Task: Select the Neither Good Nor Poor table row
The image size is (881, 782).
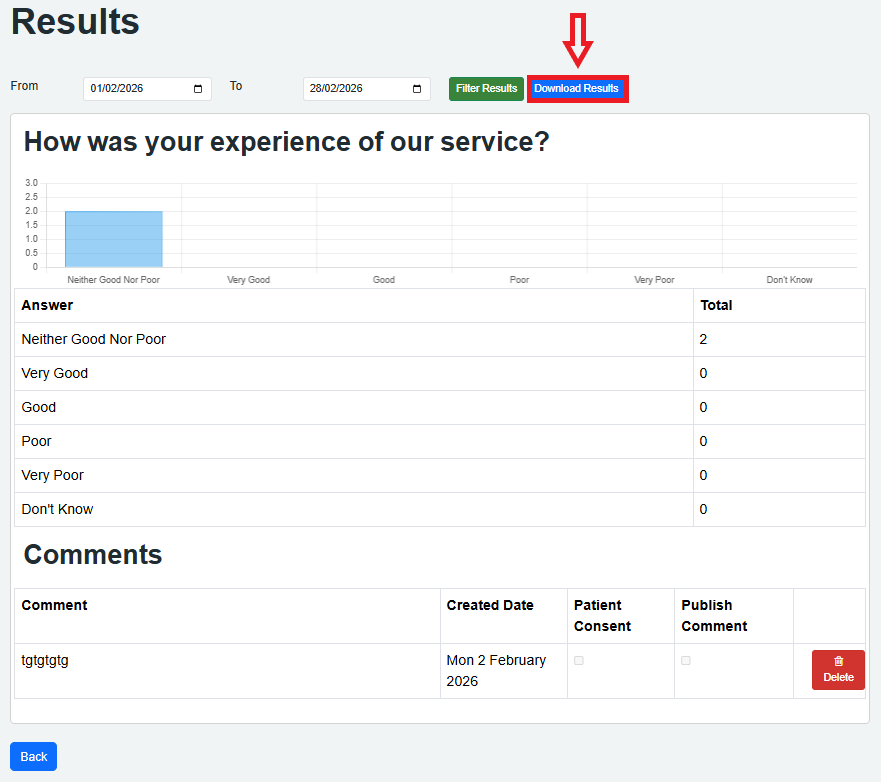Action: 94,340
